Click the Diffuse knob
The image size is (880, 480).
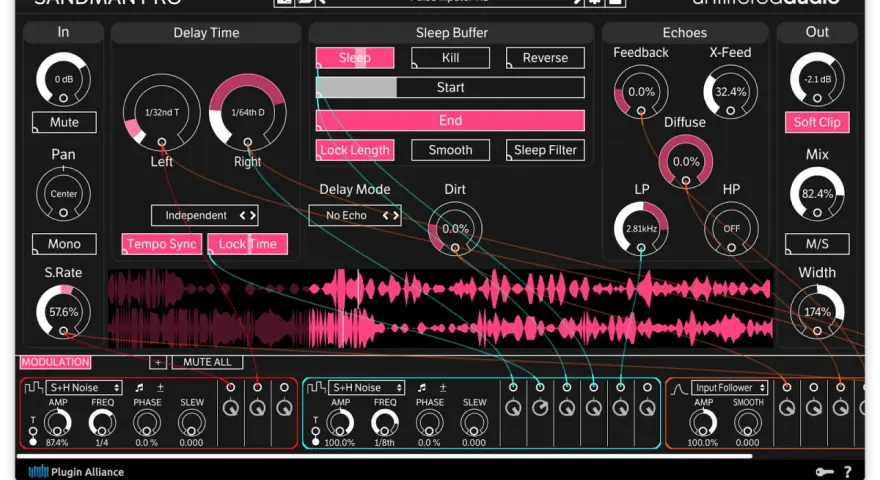tap(686, 162)
